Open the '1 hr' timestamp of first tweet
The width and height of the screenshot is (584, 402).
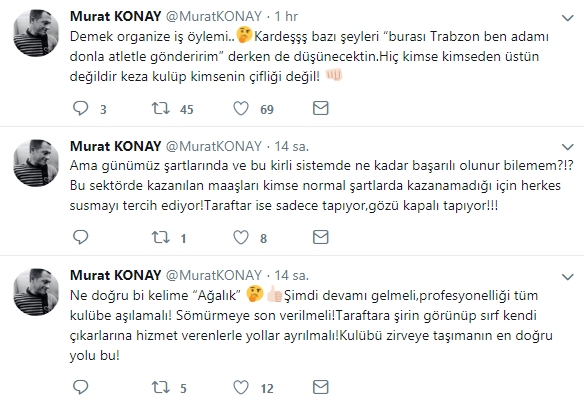tap(286, 16)
